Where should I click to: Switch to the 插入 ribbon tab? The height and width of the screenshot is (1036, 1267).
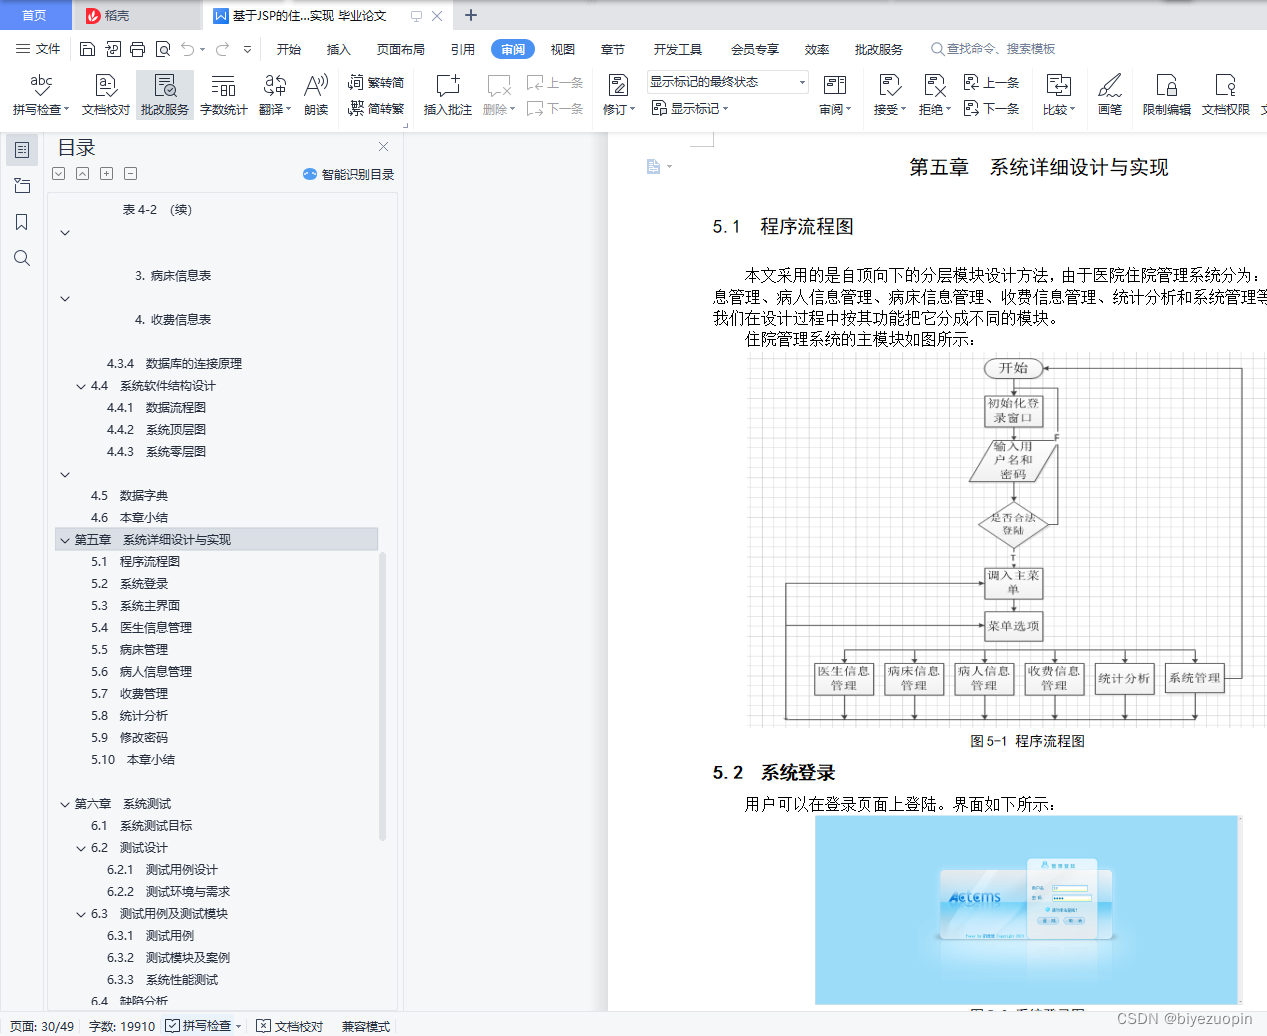339,49
